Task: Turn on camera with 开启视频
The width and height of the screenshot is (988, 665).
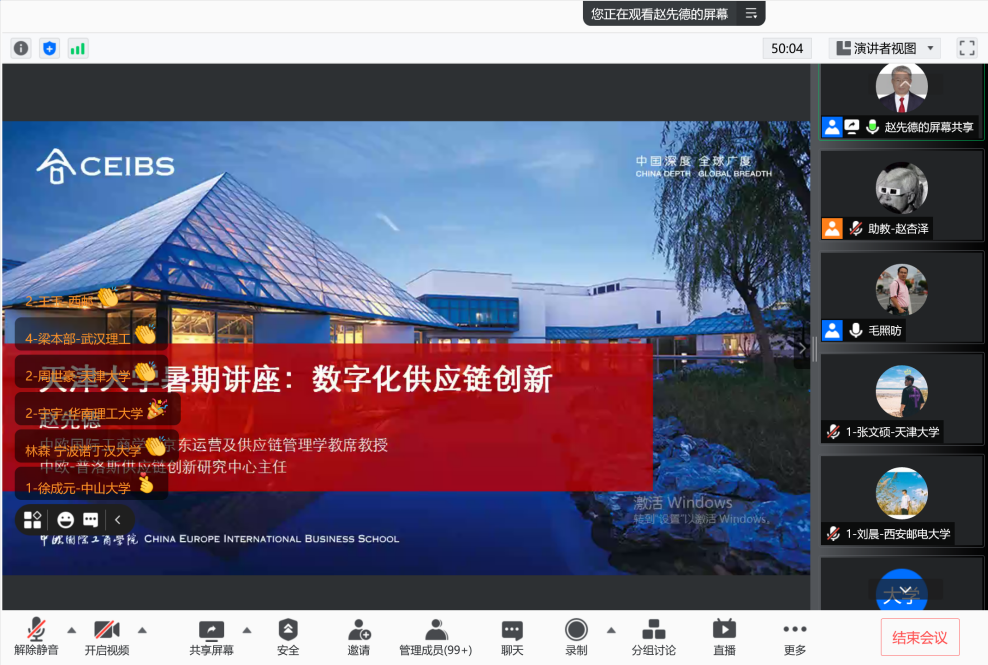Action: point(107,637)
